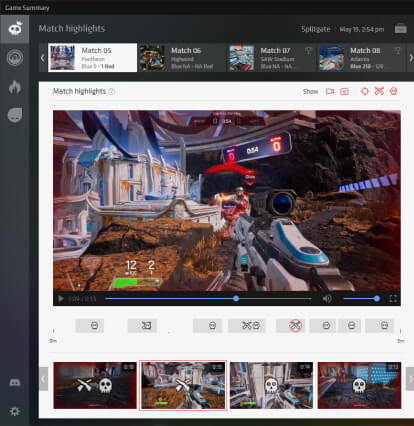This screenshot has height=426, width=414.
Task: Toggle the screenshot camera filter next to Show
Action: point(344,91)
